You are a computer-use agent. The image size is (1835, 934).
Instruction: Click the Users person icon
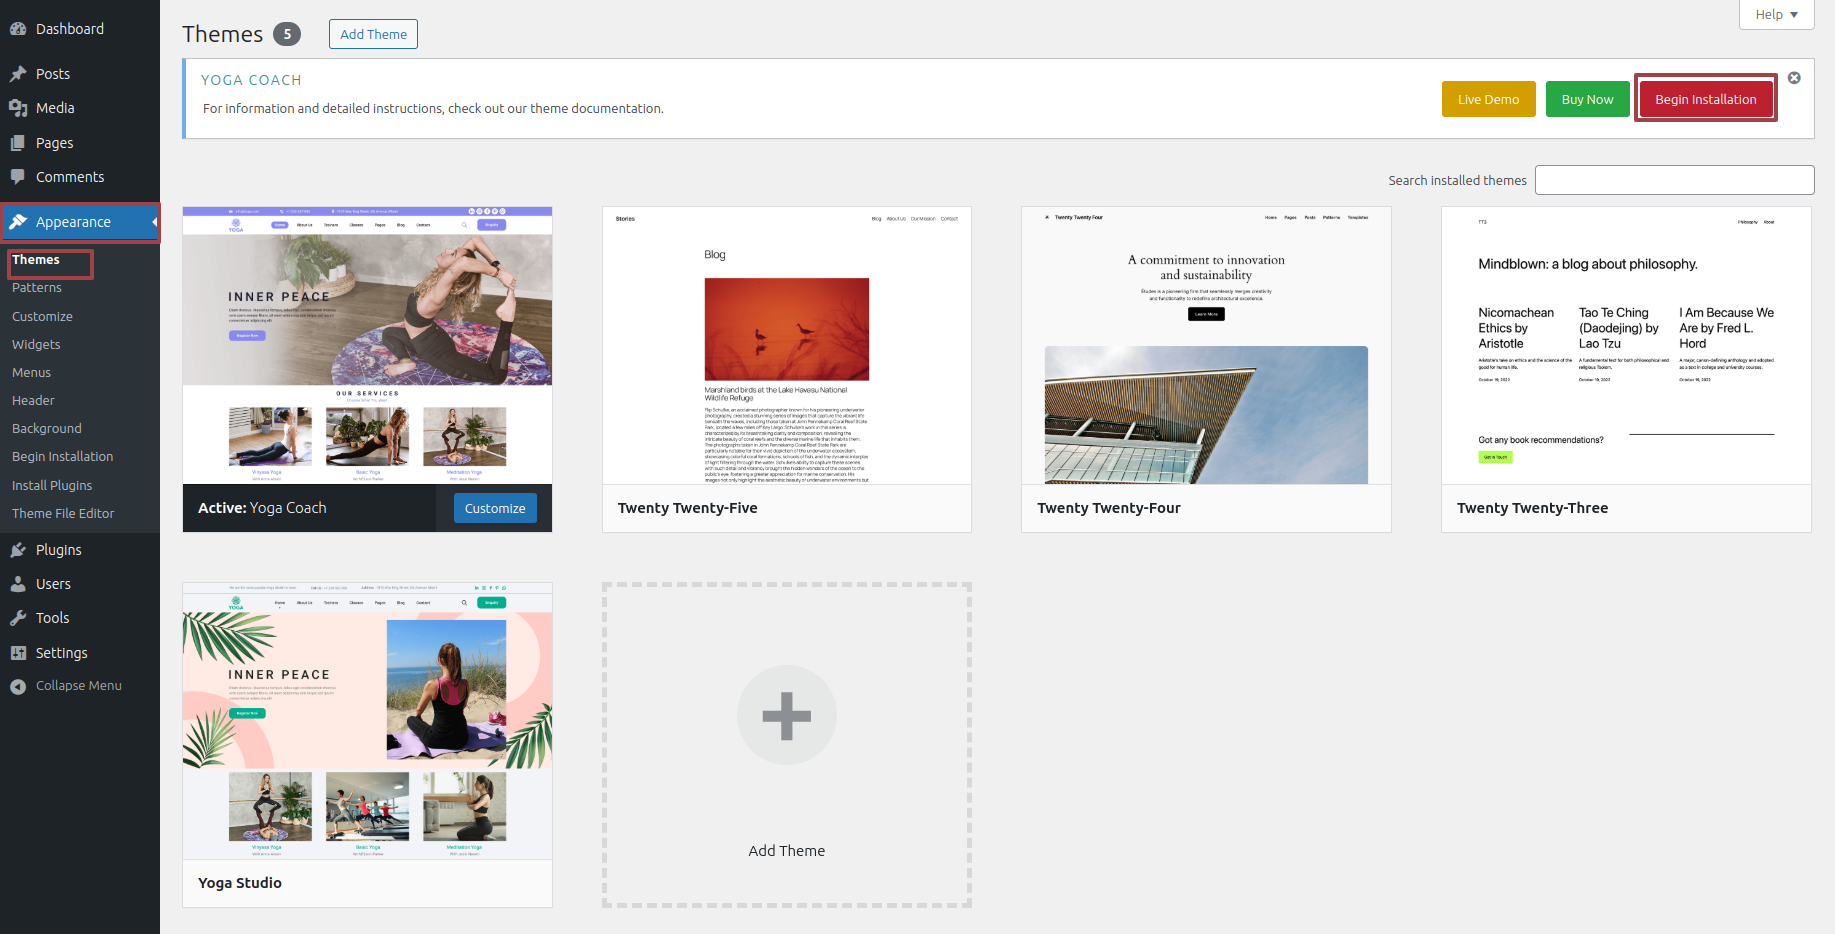(x=18, y=584)
